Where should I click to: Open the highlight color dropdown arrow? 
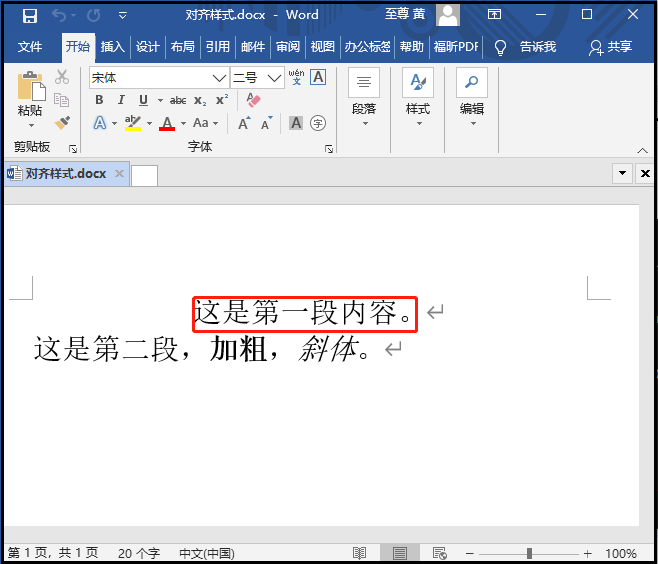tap(149, 123)
